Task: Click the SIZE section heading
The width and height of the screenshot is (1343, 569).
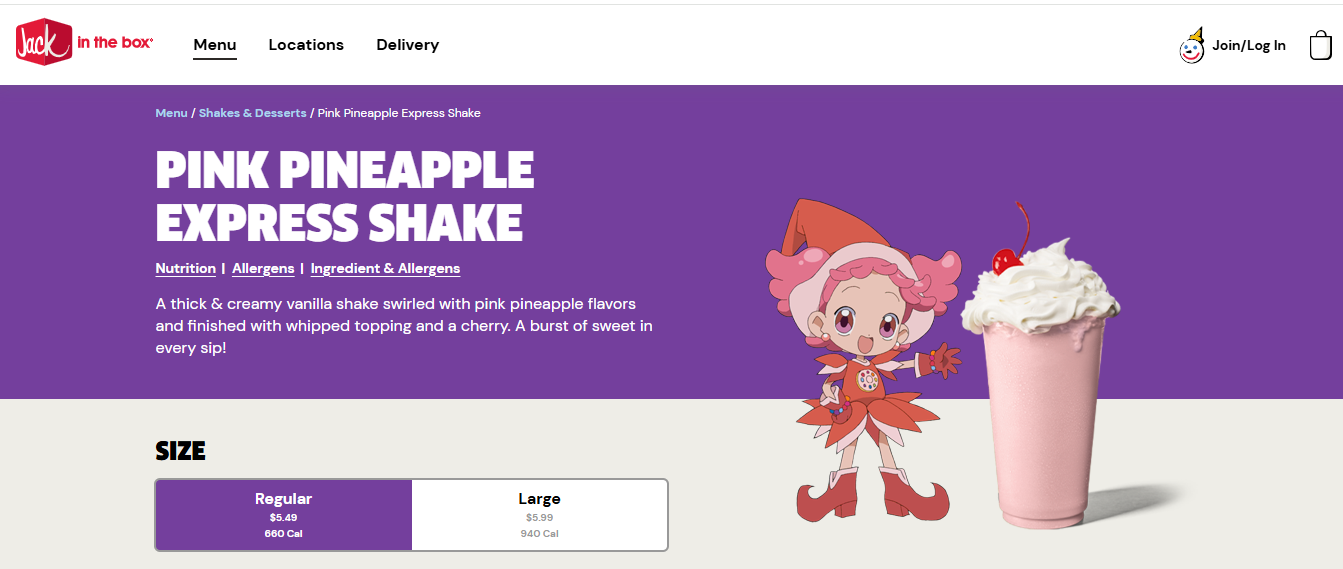Action: point(180,451)
